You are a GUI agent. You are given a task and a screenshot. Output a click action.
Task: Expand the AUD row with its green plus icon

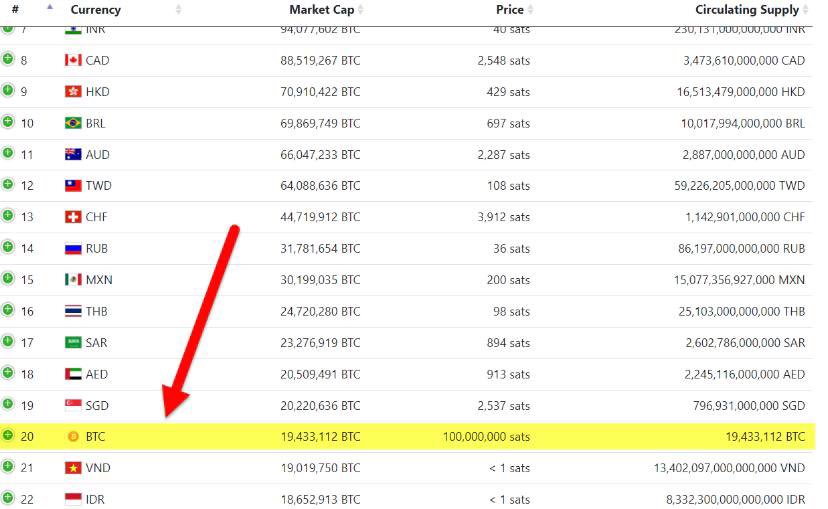(7, 153)
